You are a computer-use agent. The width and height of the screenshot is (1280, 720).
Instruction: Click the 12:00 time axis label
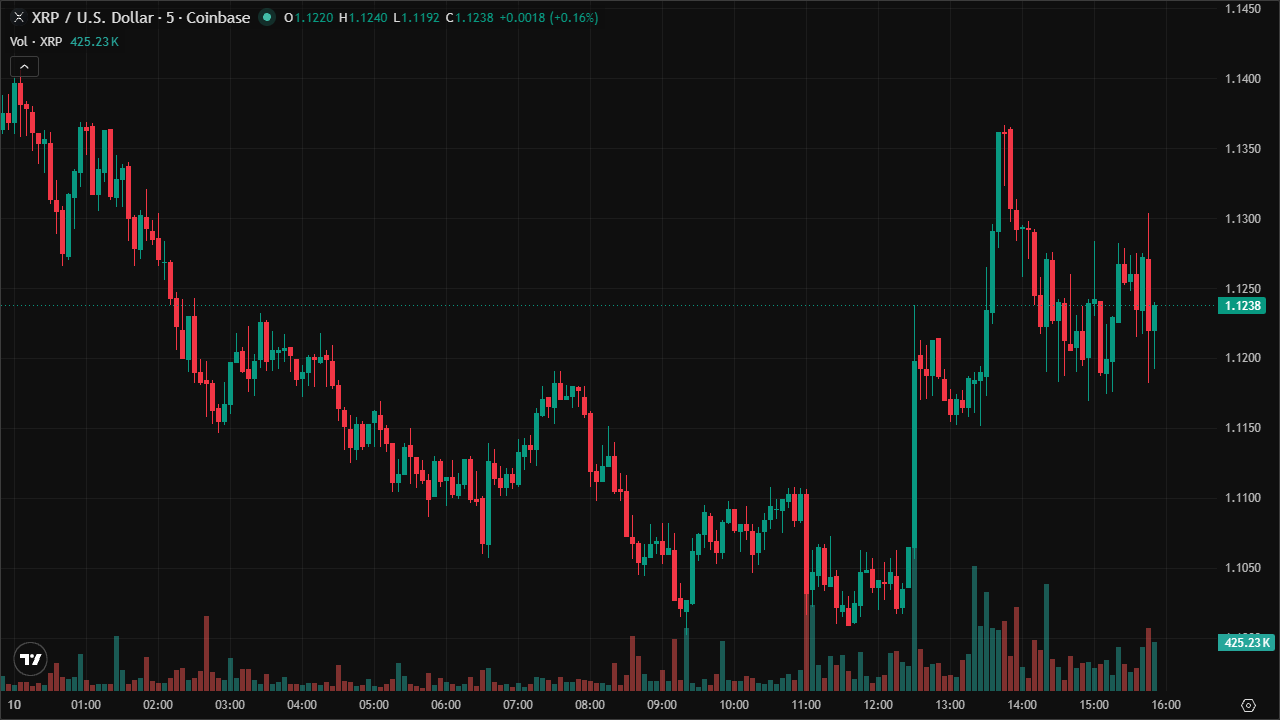pyautogui.click(x=878, y=705)
